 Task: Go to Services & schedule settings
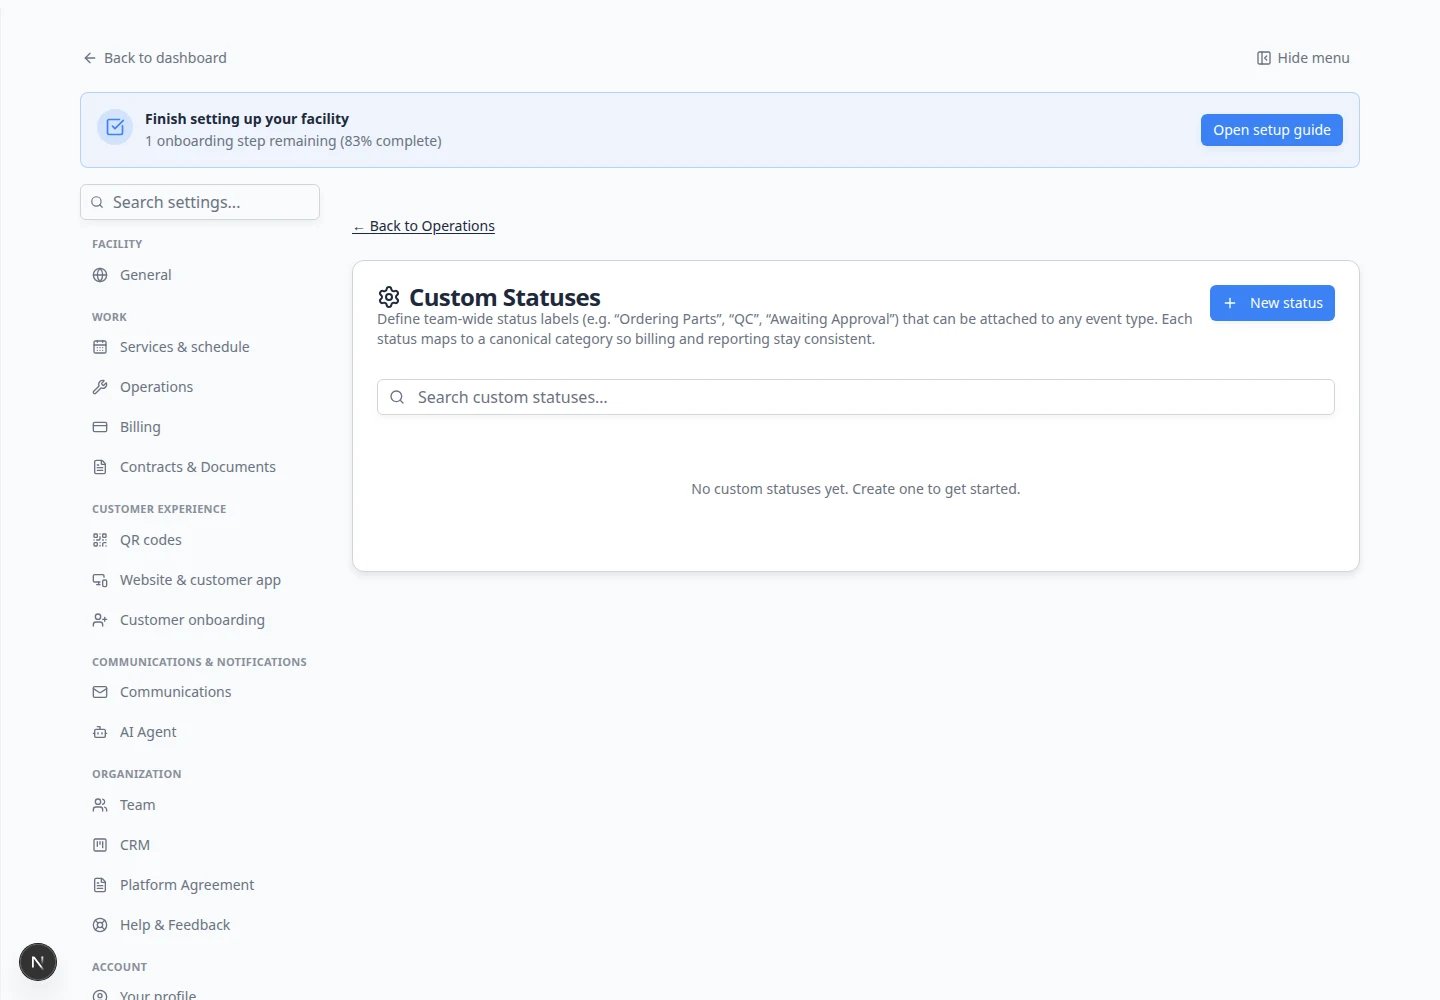[x=200, y=347]
